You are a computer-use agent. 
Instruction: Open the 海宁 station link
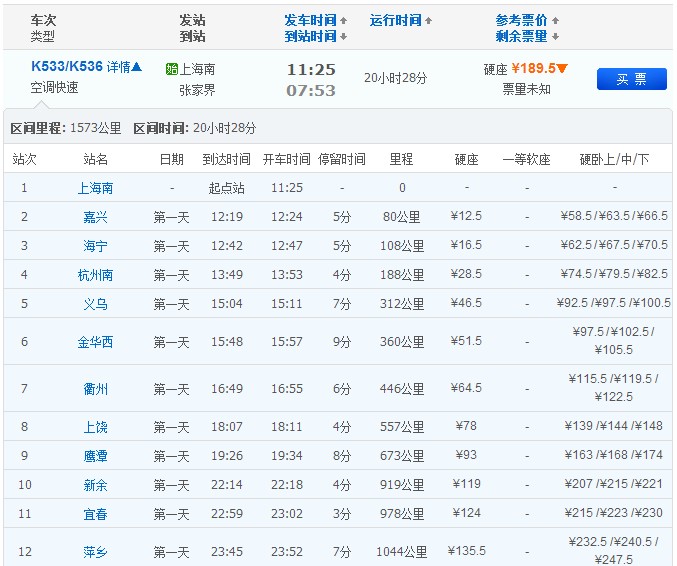(95, 246)
